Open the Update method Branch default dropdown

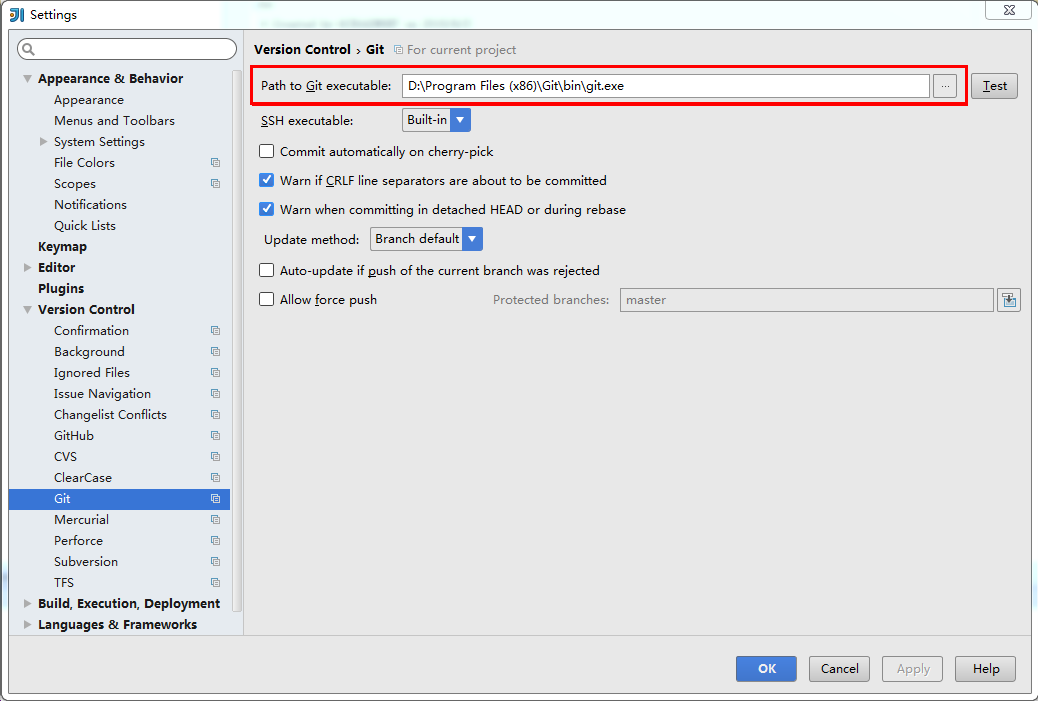tap(426, 239)
